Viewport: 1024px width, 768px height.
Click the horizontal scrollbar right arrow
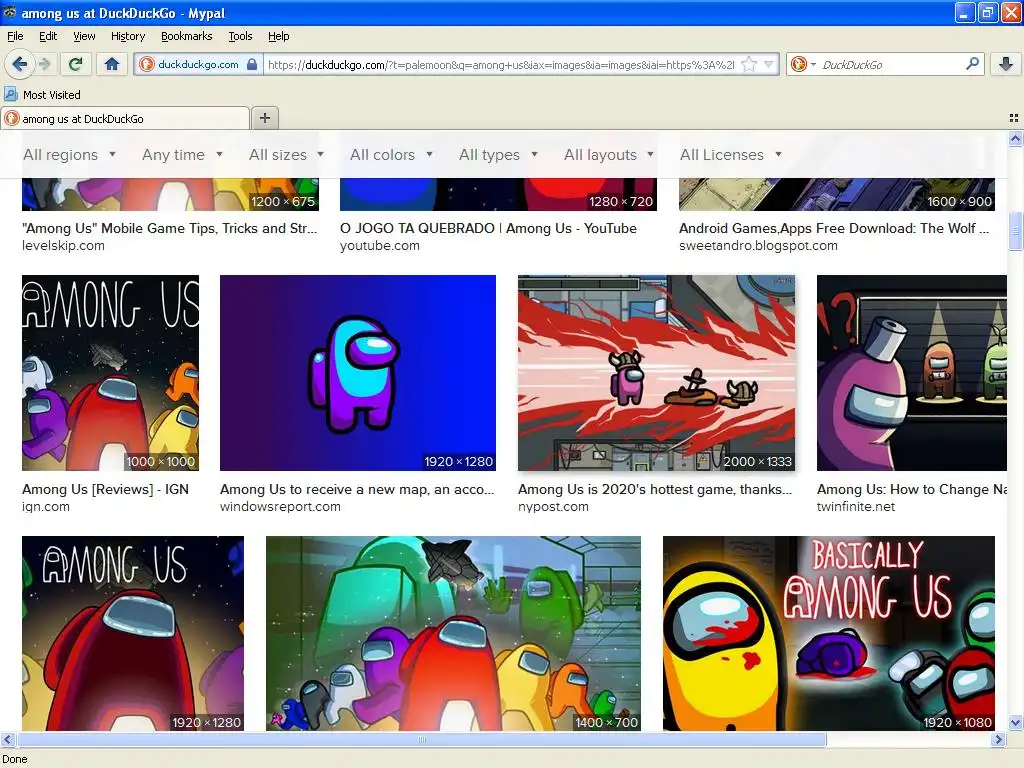click(999, 739)
